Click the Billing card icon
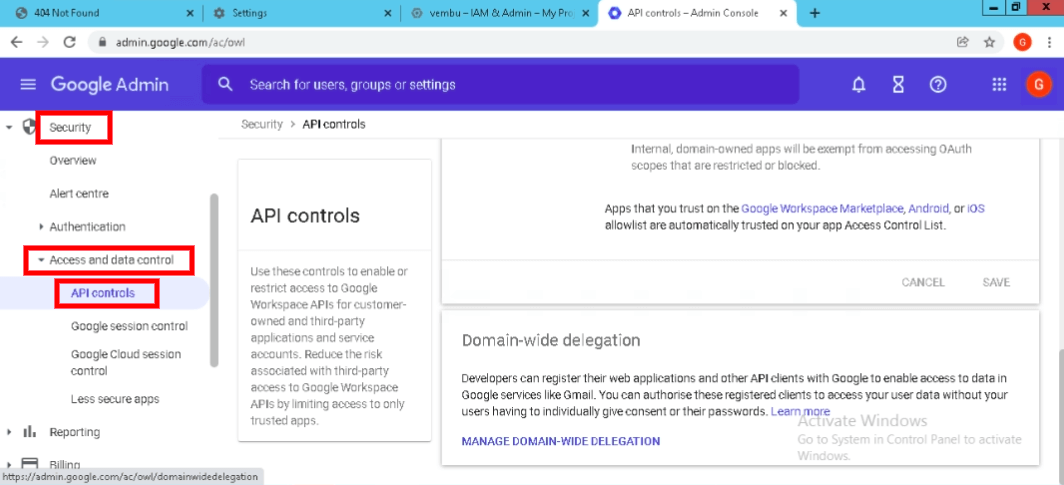The image size is (1064, 485). [x=29, y=464]
